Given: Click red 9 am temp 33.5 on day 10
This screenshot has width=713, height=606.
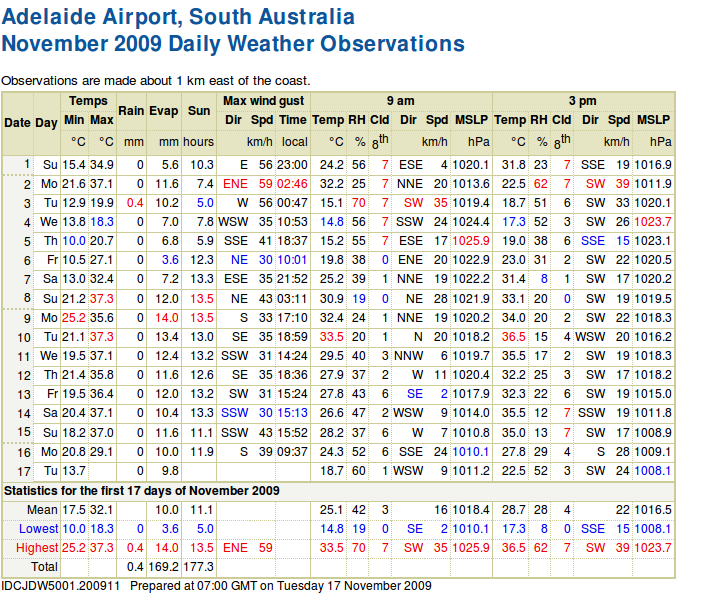Looking at the screenshot, I should (x=331, y=337).
